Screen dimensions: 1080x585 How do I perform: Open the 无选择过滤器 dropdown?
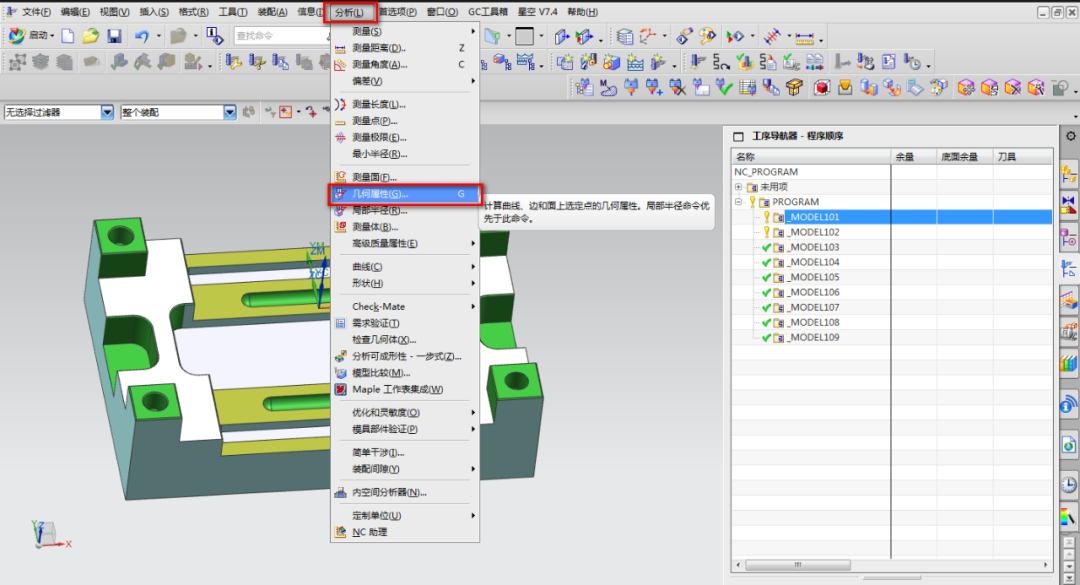pos(108,112)
